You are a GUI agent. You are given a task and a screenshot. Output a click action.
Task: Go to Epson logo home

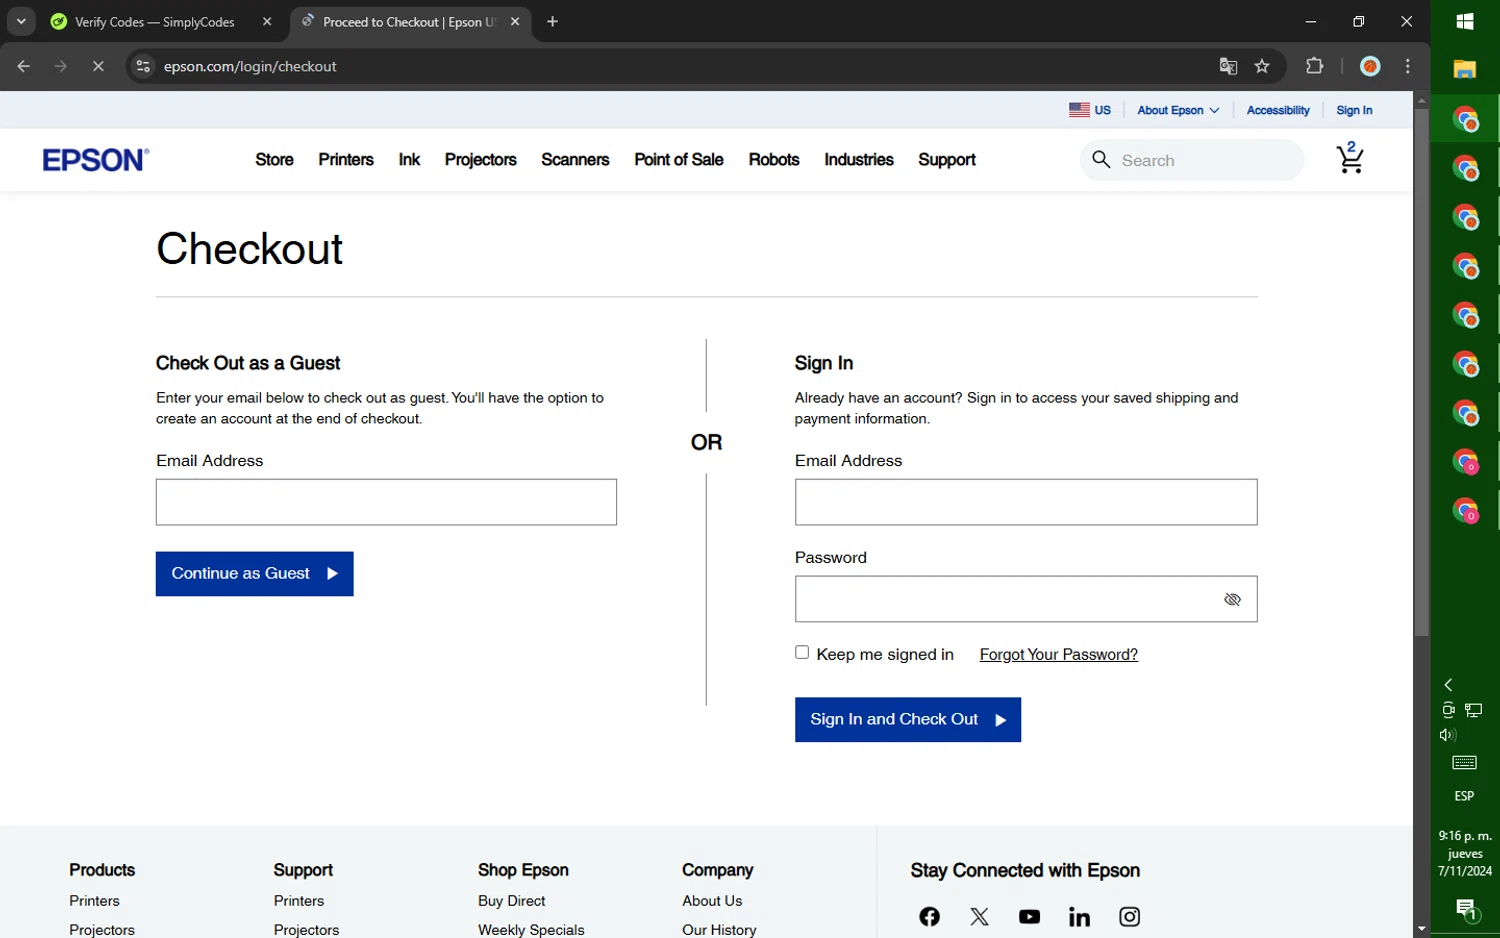pyautogui.click(x=96, y=160)
